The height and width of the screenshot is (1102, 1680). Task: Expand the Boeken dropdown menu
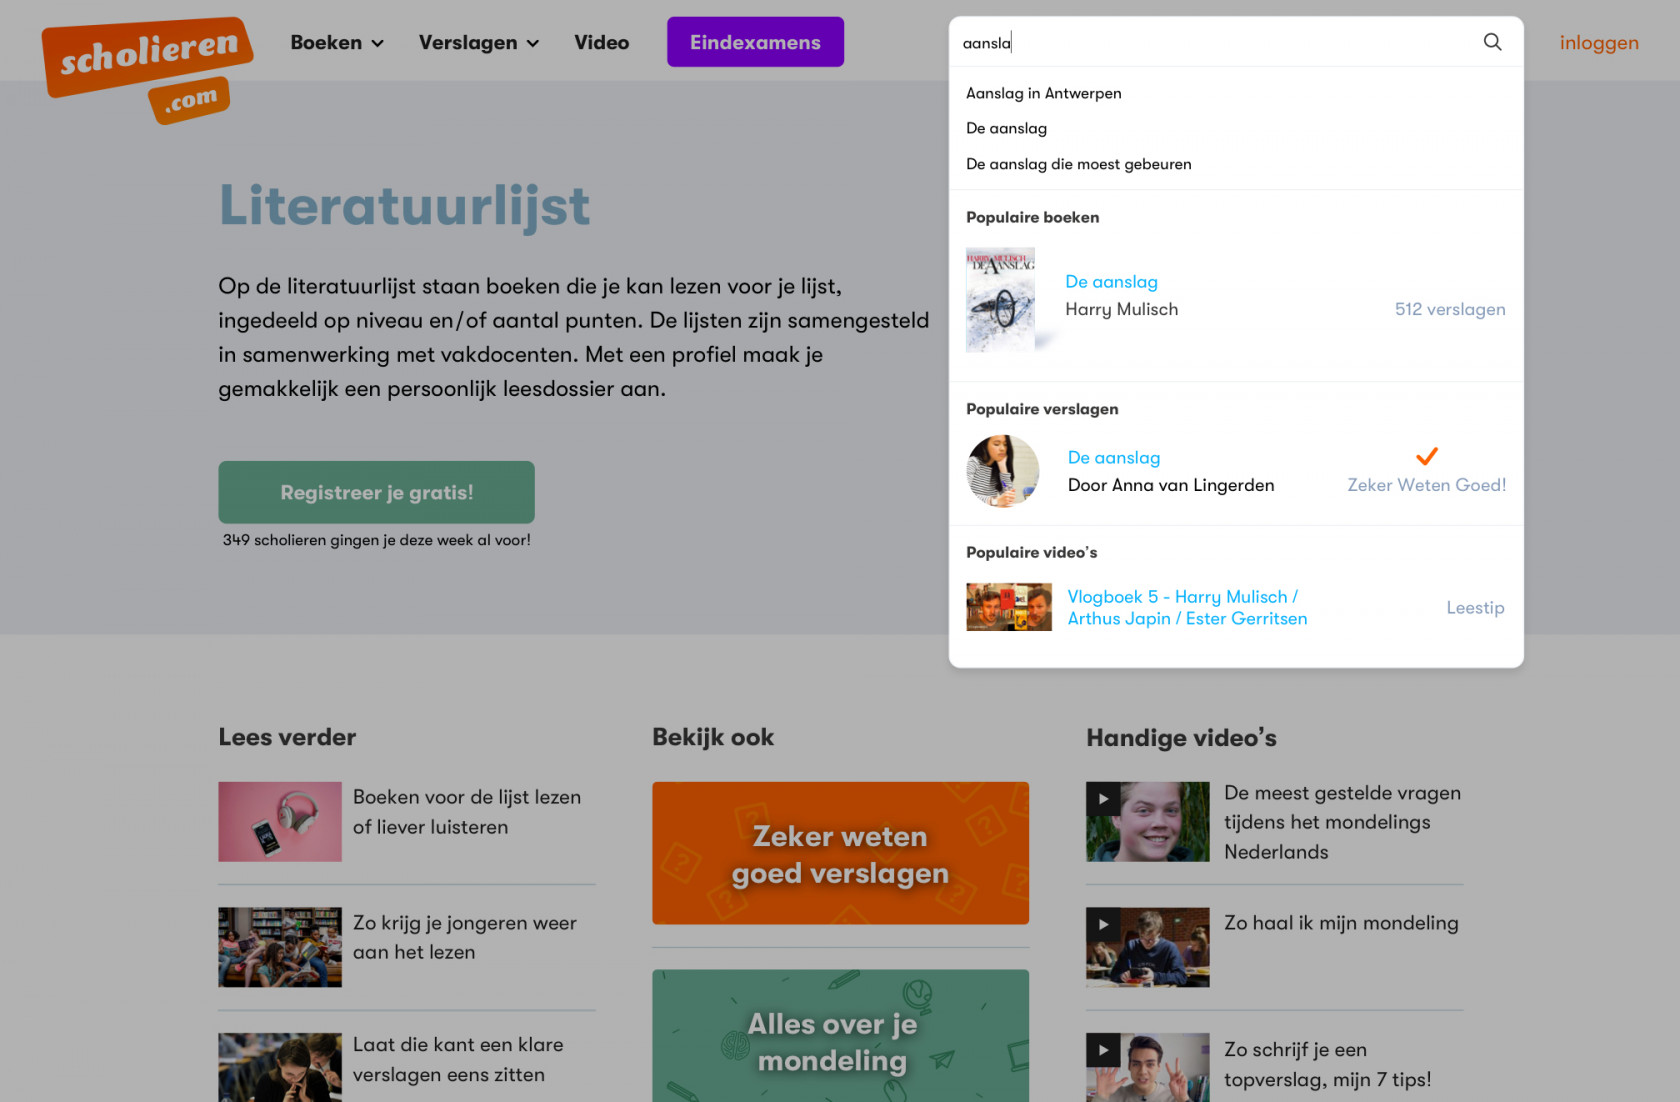[x=337, y=42]
